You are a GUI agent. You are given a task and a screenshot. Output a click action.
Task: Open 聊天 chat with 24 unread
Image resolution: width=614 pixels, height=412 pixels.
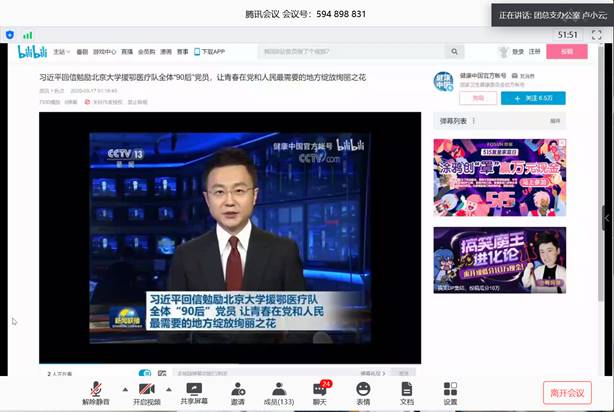(x=320, y=391)
